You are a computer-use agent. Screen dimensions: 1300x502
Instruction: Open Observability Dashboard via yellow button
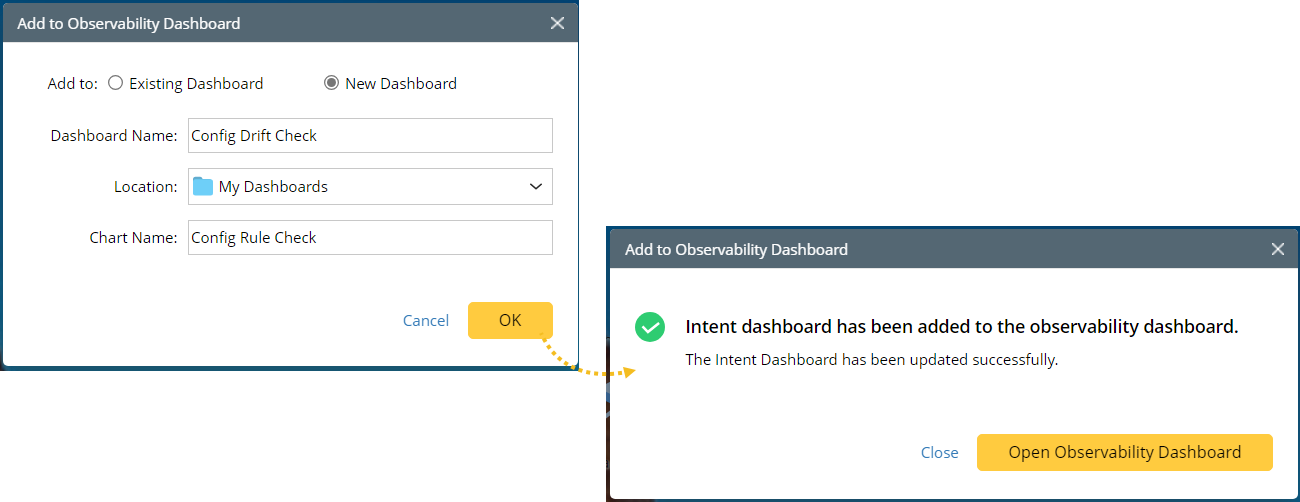[x=1124, y=452]
